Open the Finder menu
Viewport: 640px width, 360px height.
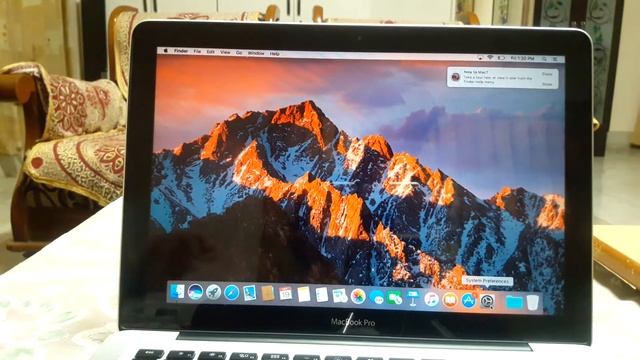pos(181,51)
